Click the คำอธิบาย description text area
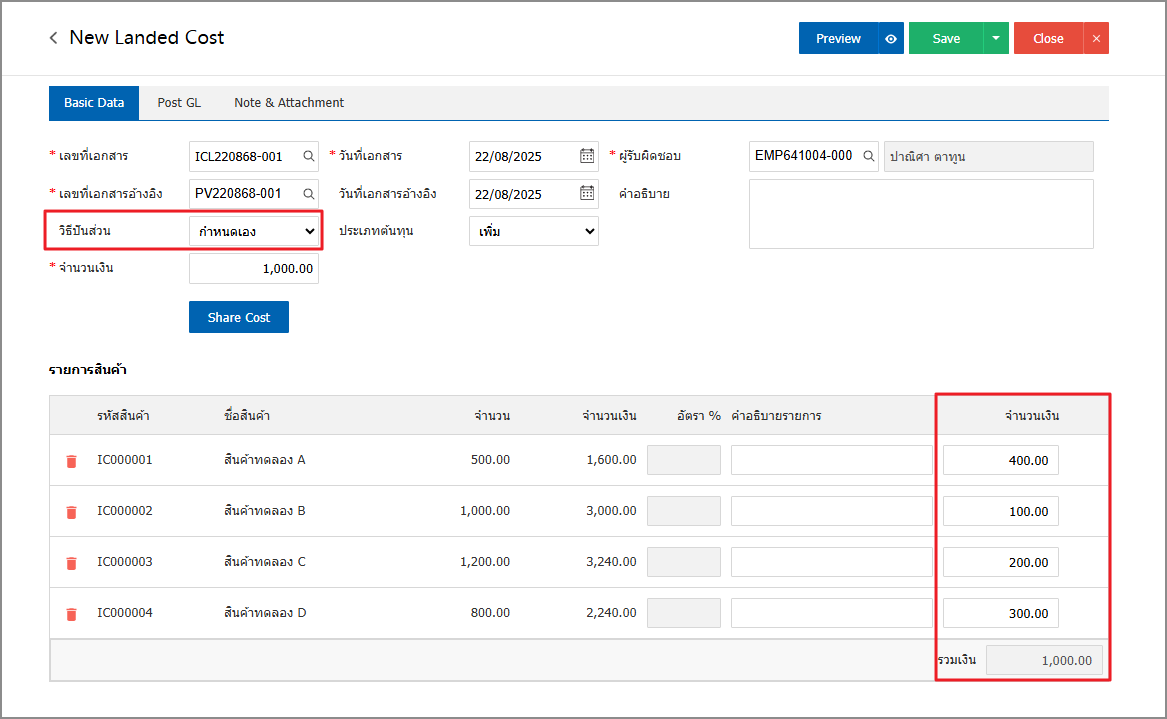1167x719 pixels. pos(920,214)
